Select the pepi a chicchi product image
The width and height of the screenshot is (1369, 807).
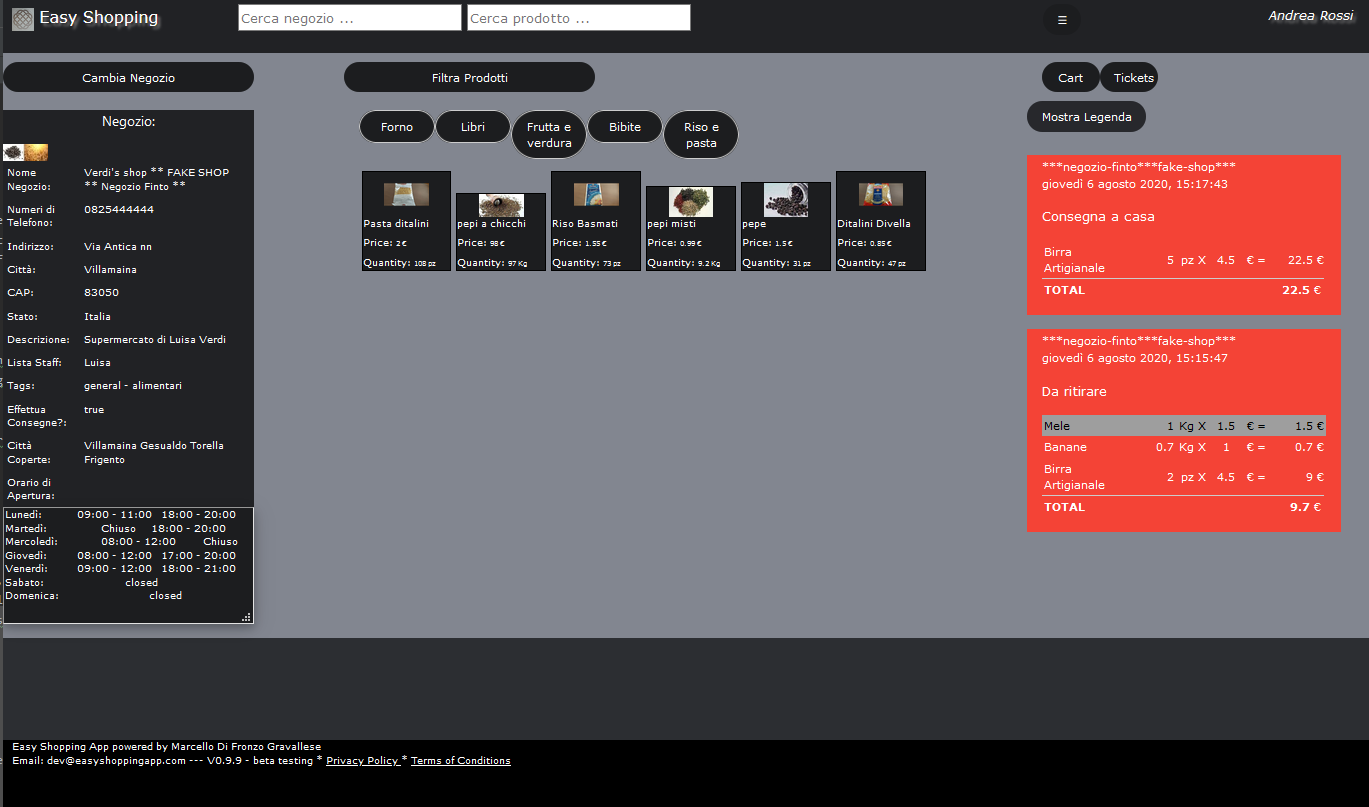501,205
